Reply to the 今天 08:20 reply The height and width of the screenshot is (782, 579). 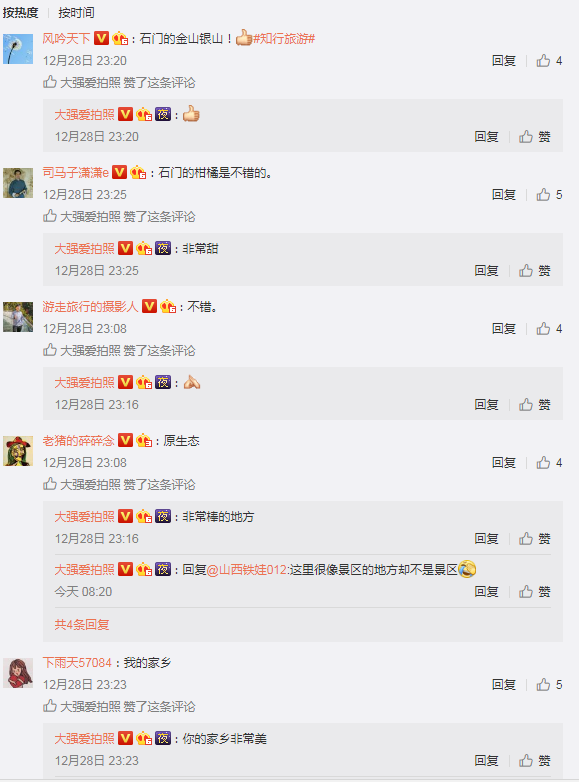[x=486, y=592]
